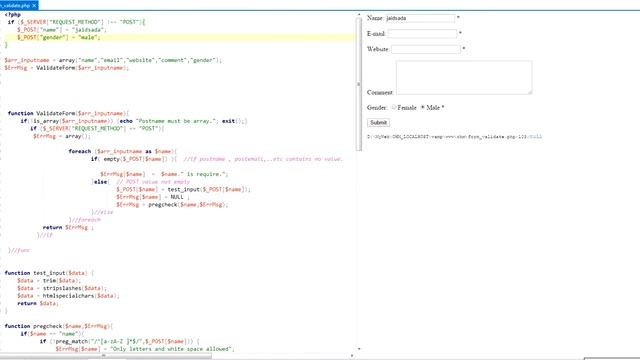Image resolution: width=640 pixels, height=360 pixels.
Task: Click the foreach loop line in code
Action: (123, 151)
